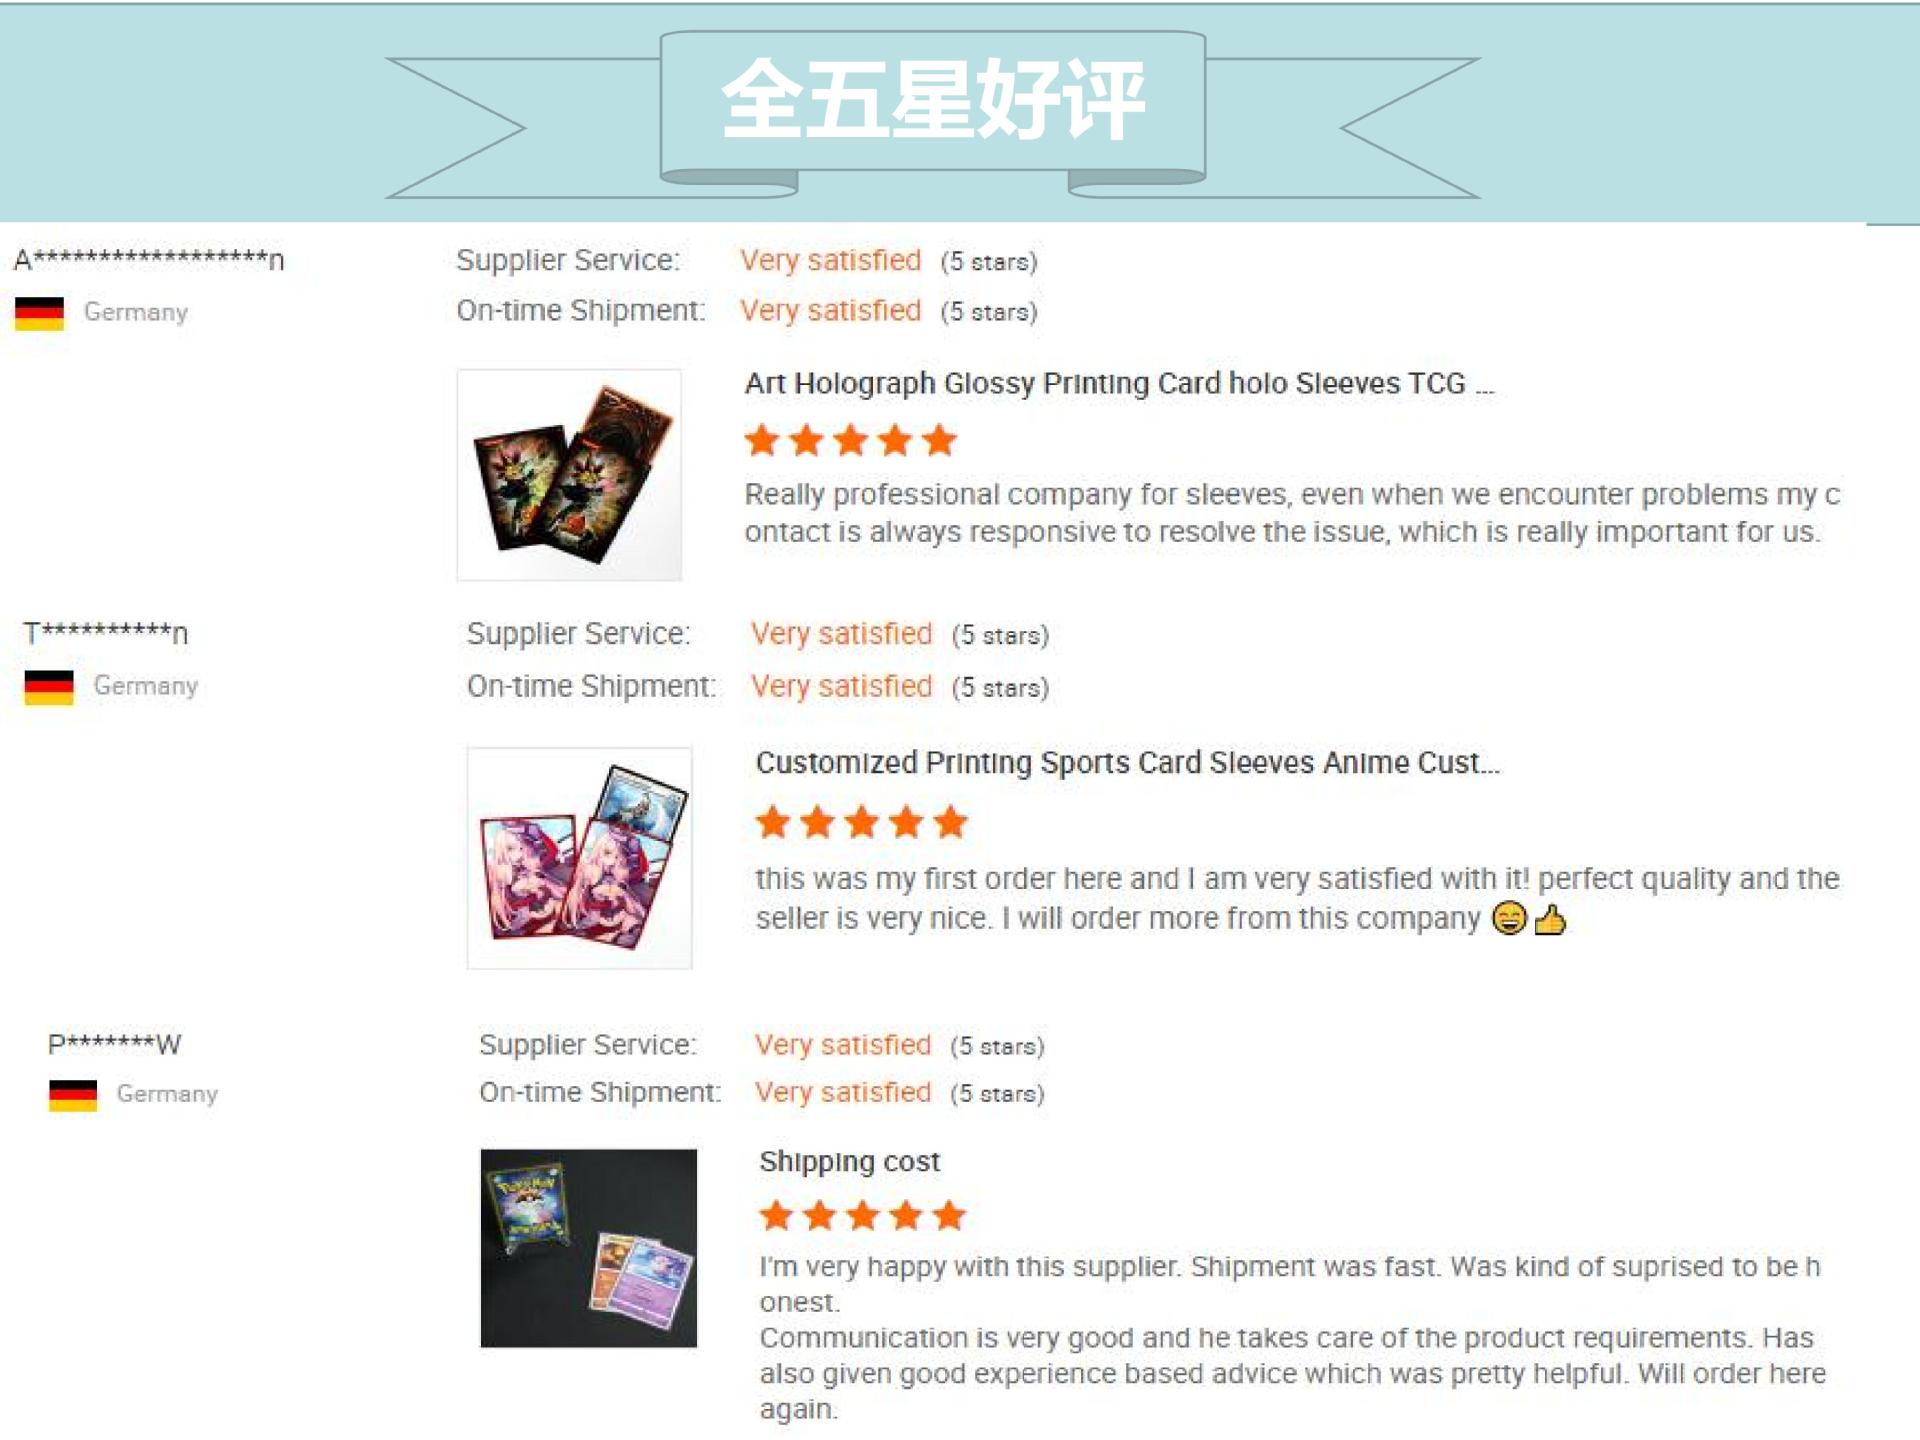Click the thumbs up emoji in second review
This screenshot has width=1920, height=1440.
point(1550,918)
